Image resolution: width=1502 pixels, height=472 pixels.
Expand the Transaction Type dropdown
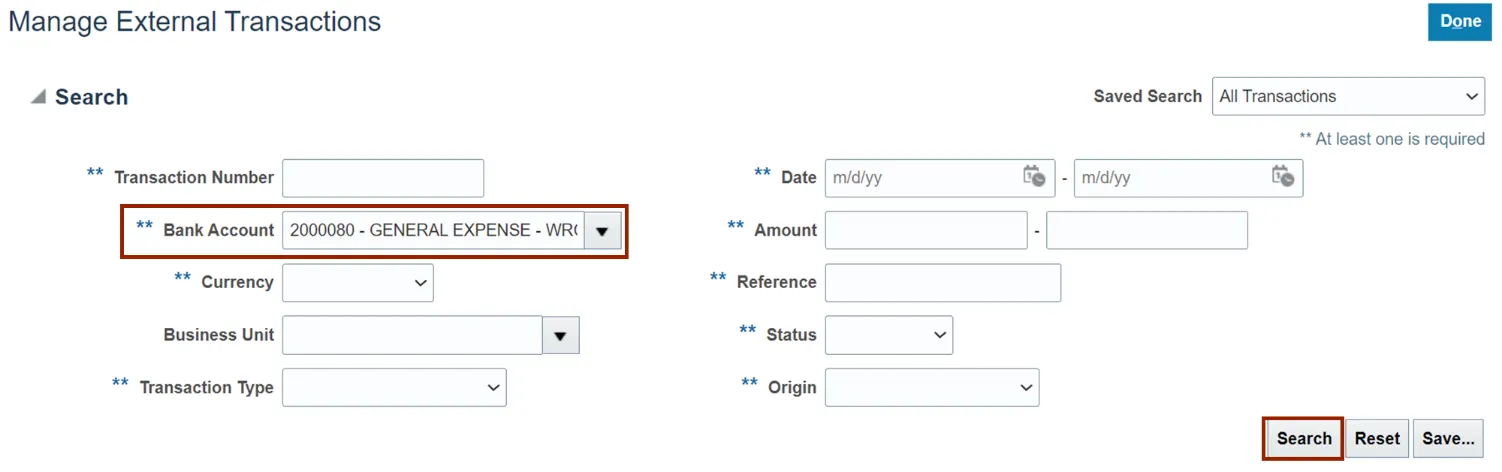tap(394, 387)
